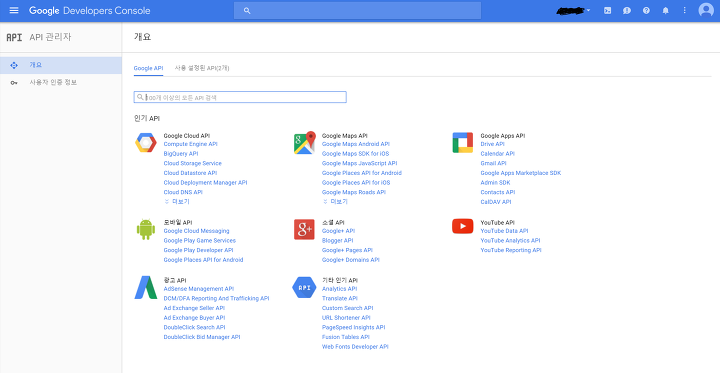The width and height of the screenshot is (720, 373).
Task: Open the vertical three-dot settings menu
Action: pos(685,10)
